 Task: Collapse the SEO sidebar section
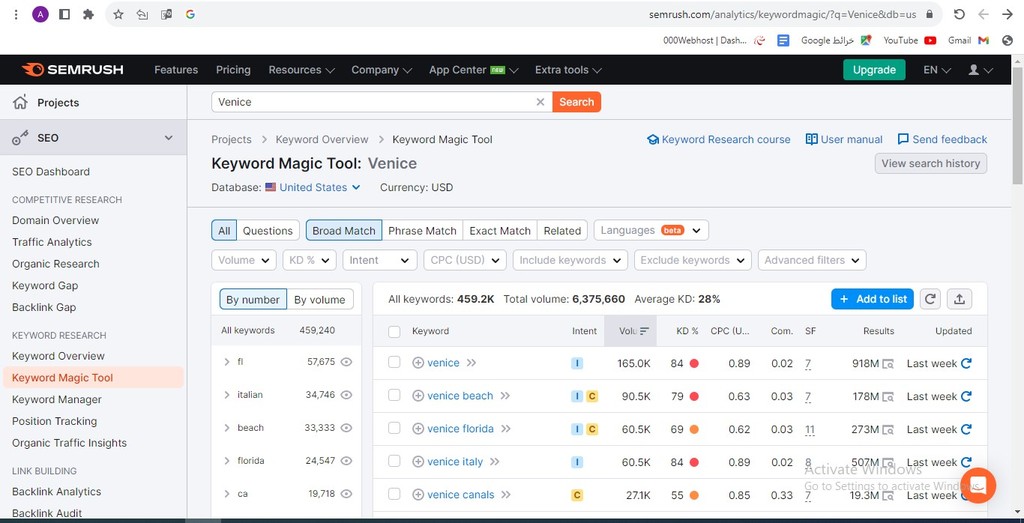coord(168,138)
